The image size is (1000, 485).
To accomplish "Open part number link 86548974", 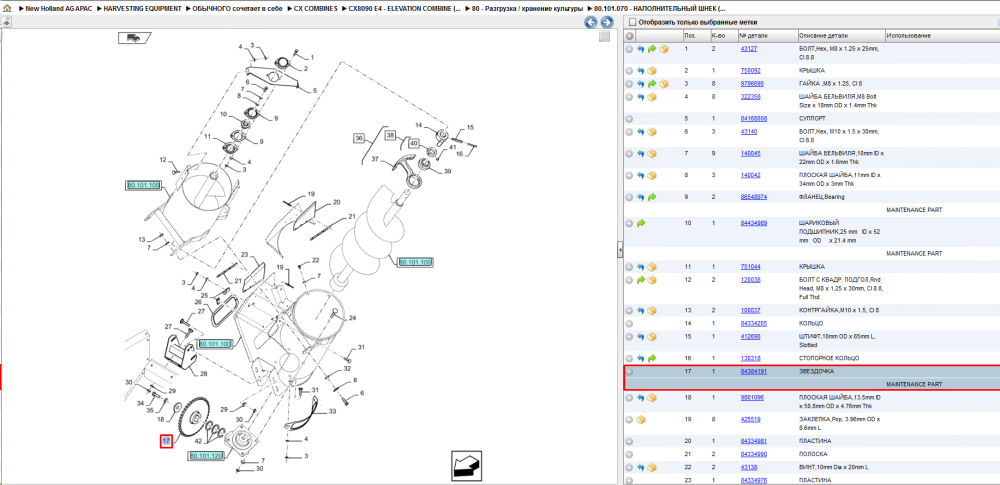I will click(x=753, y=197).
